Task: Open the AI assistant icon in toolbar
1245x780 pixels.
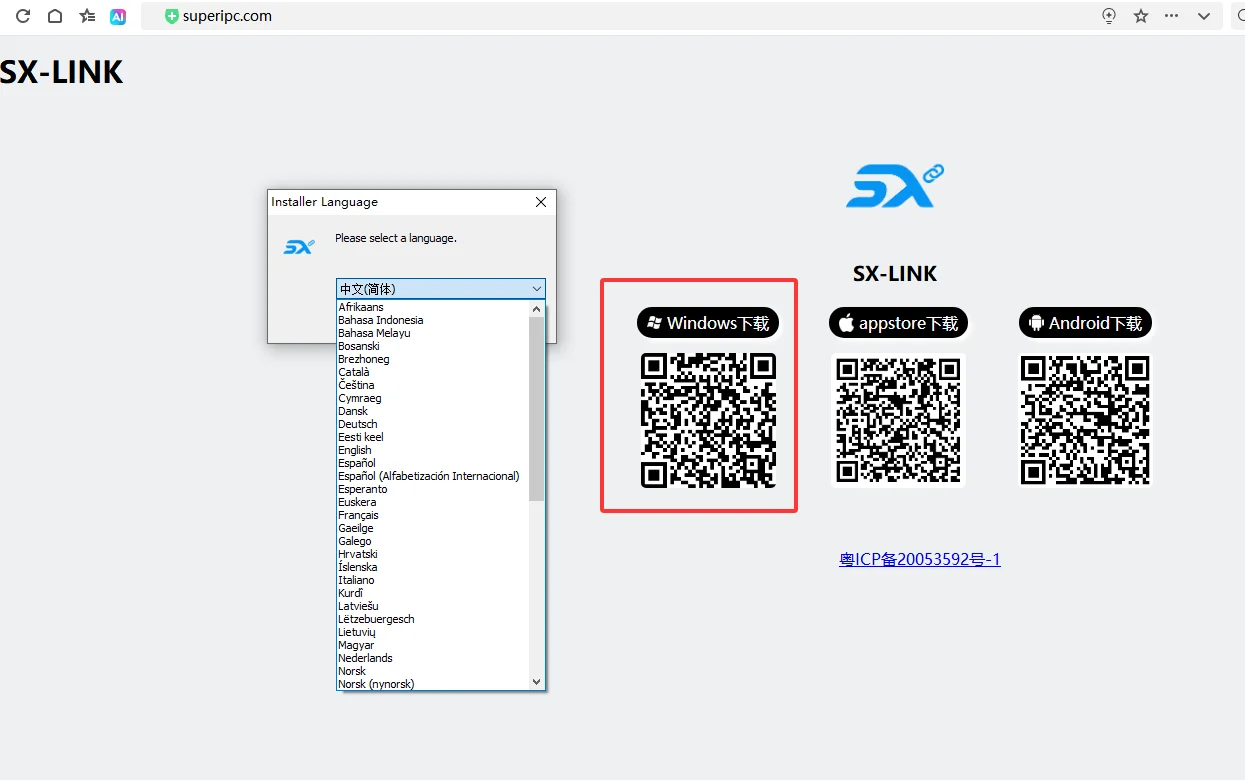Action: point(118,16)
